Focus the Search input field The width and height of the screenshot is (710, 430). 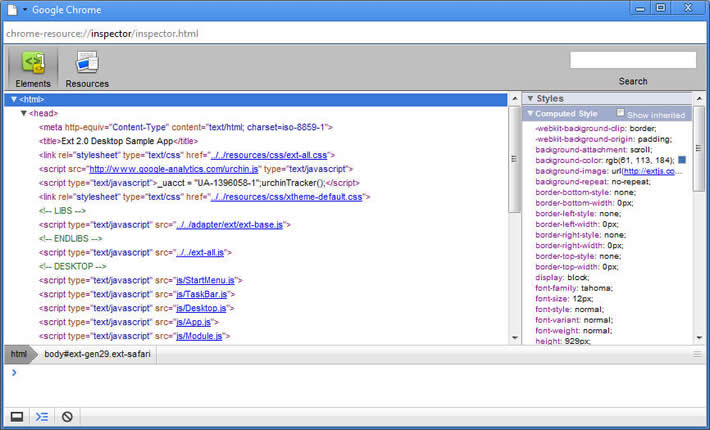(x=633, y=60)
